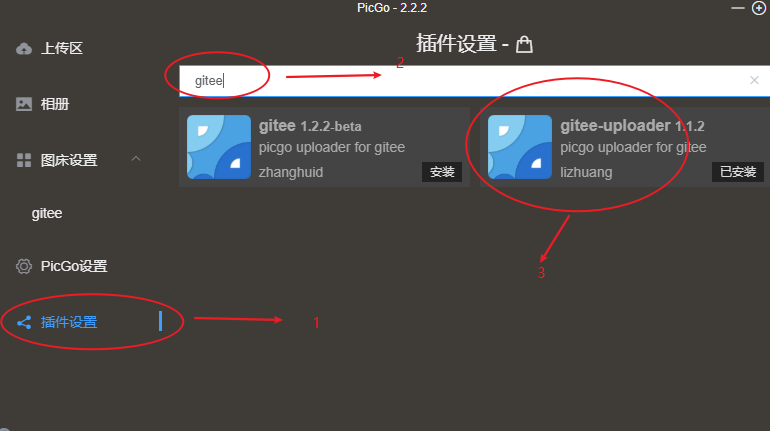Viewport: 770px width, 431px height.
Task: Click the upload area cloud icon
Action: (x=24, y=49)
